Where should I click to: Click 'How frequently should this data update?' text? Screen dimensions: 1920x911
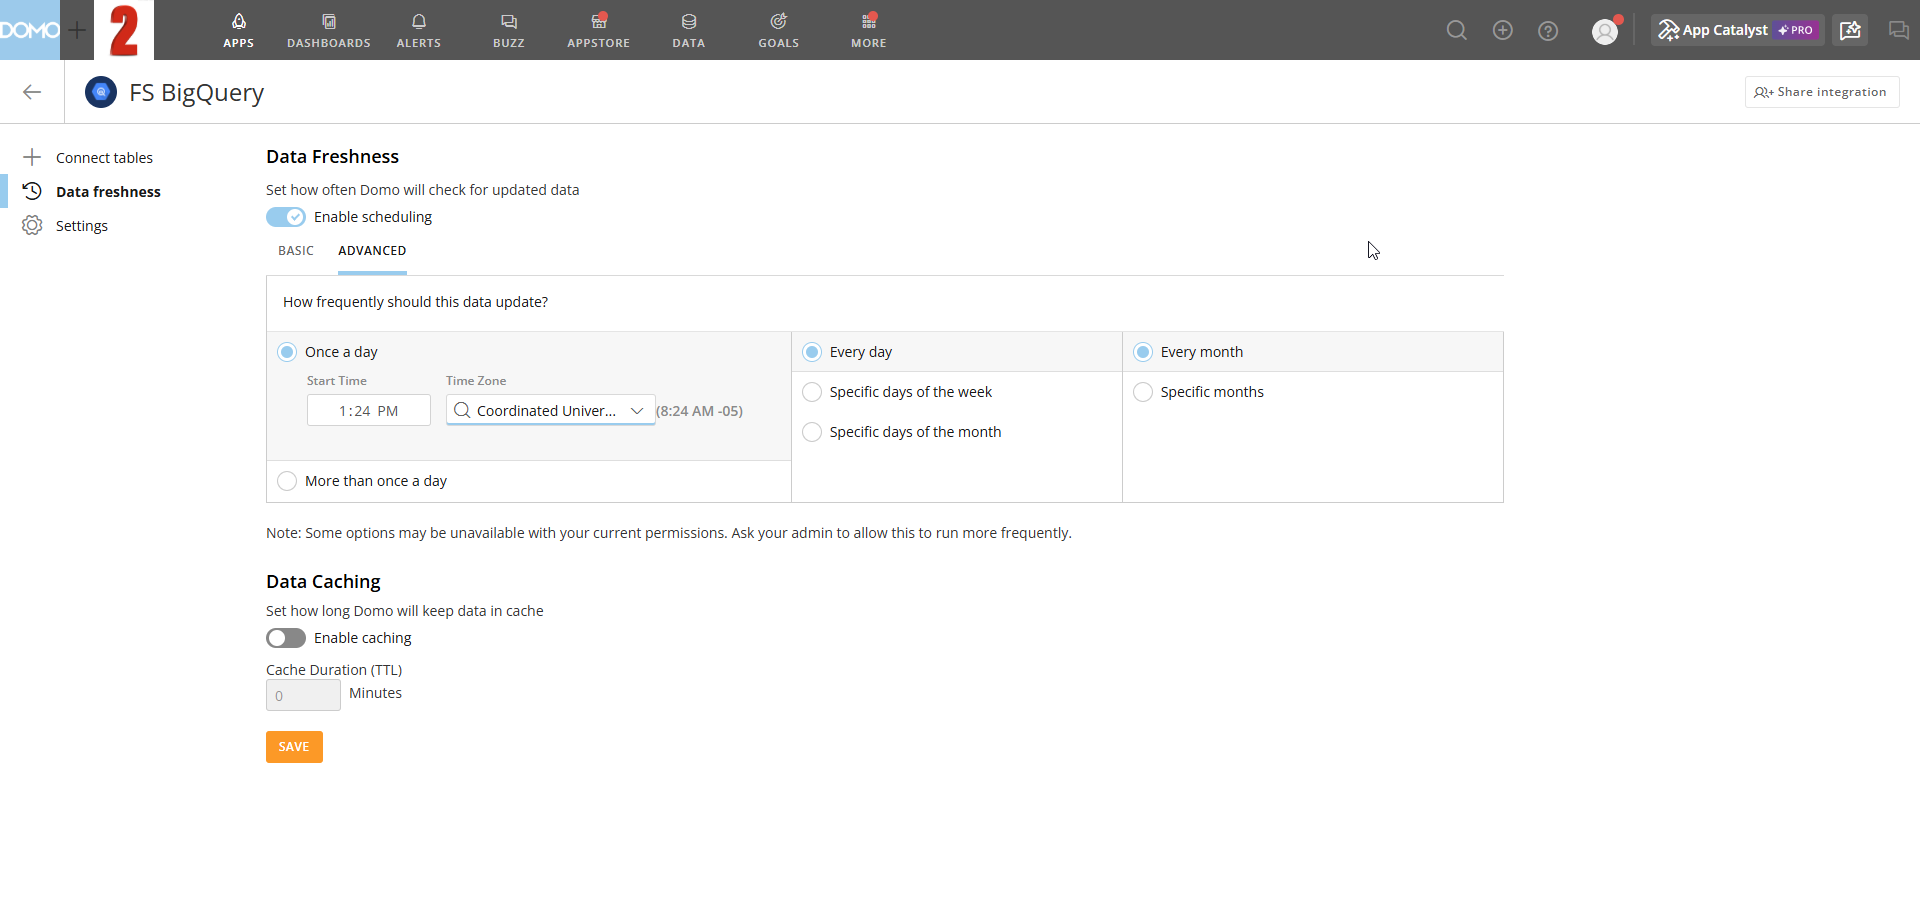pyautogui.click(x=415, y=302)
